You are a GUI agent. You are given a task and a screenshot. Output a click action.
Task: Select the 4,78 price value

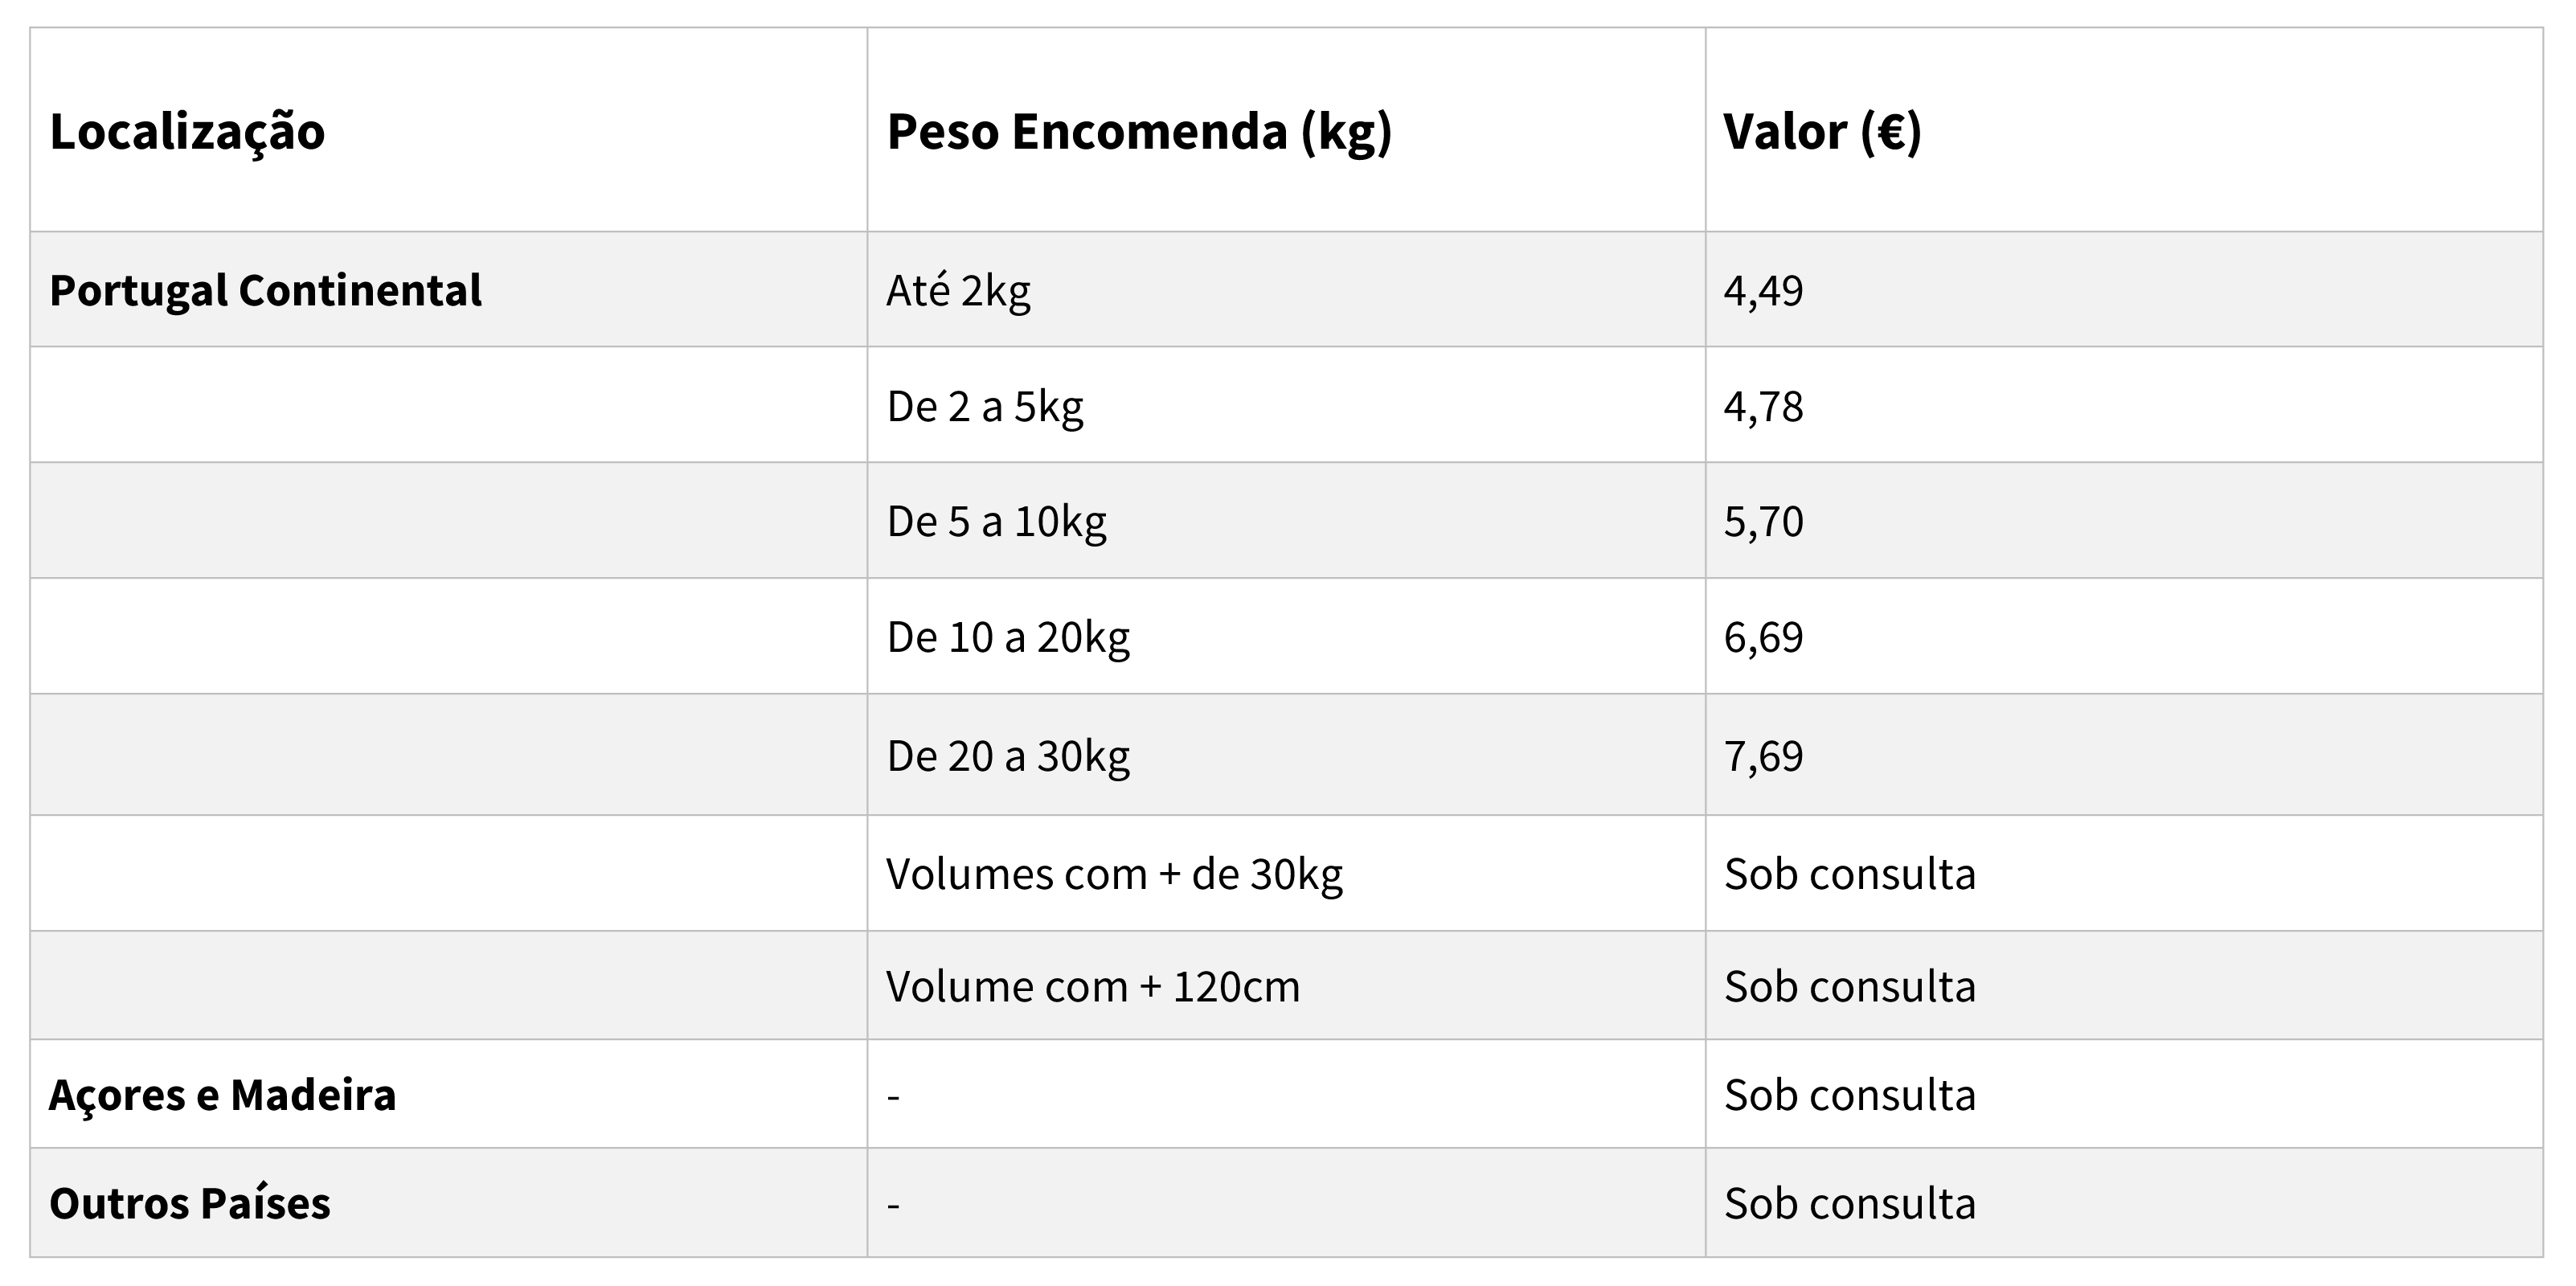pyautogui.click(x=1763, y=407)
